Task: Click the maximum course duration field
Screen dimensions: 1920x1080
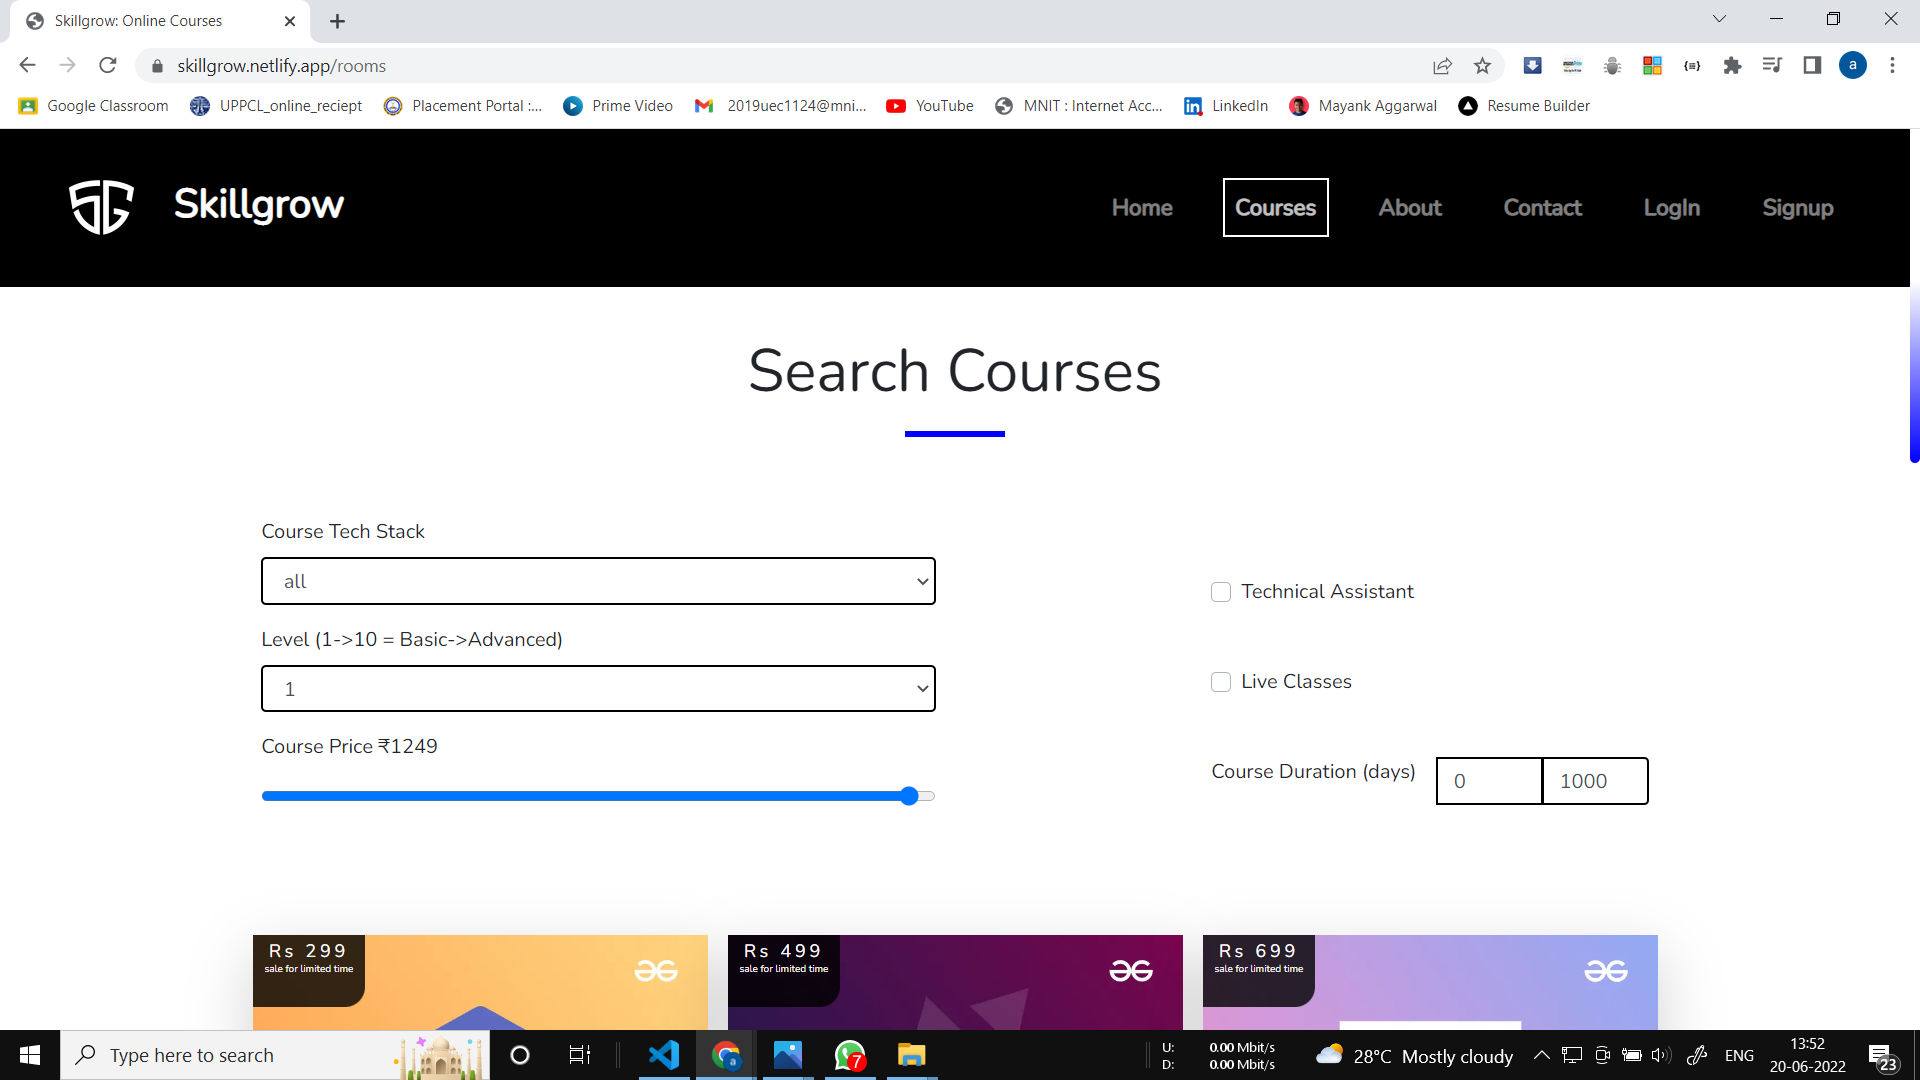Action: tap(1595, 781)
